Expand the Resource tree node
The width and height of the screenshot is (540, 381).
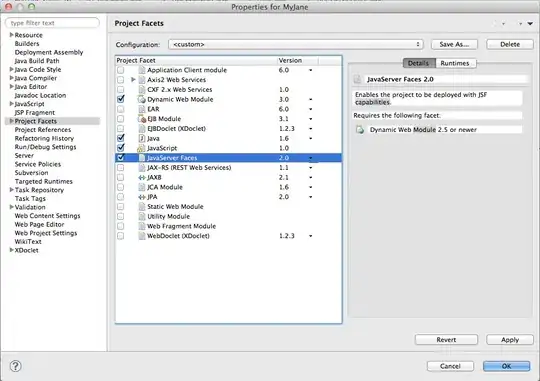11,35
